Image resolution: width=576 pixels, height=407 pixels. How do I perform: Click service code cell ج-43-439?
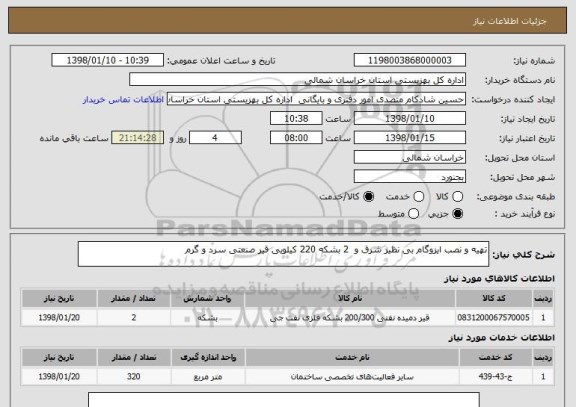[496, 377]
